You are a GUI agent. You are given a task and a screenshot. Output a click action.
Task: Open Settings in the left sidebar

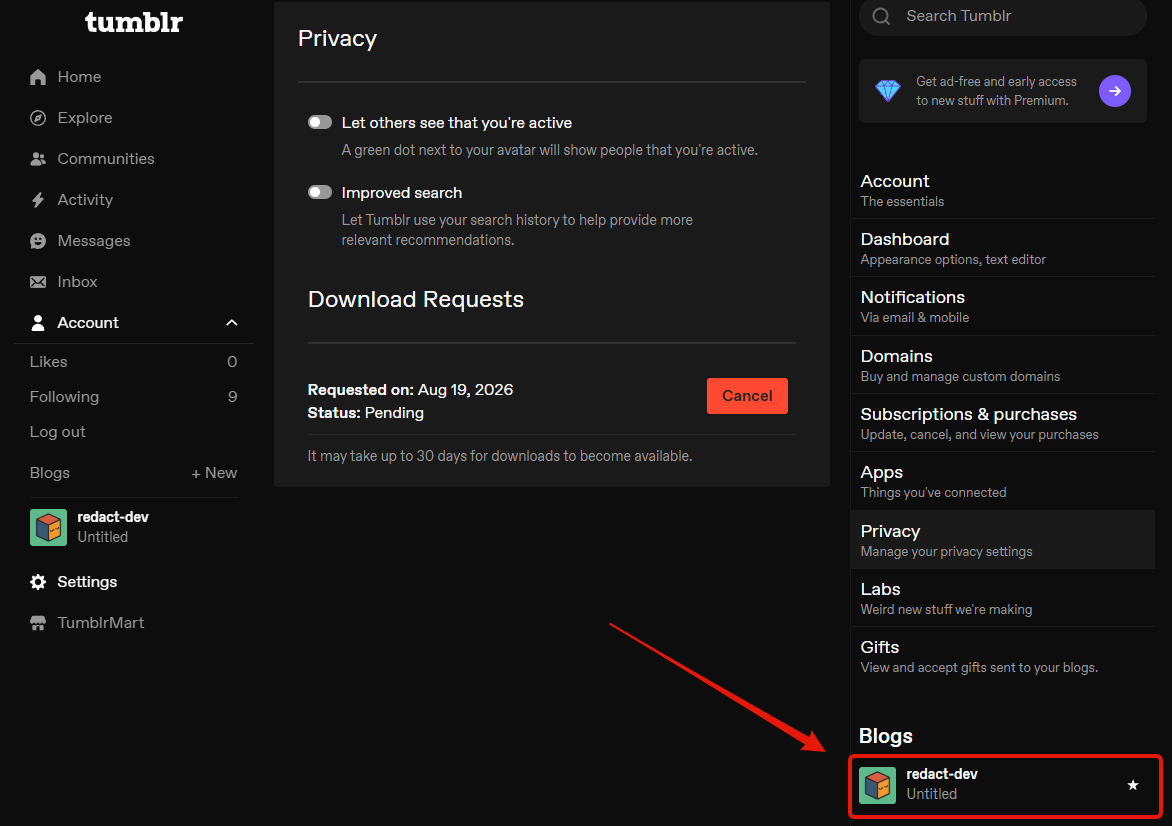[x=87, y=582]
